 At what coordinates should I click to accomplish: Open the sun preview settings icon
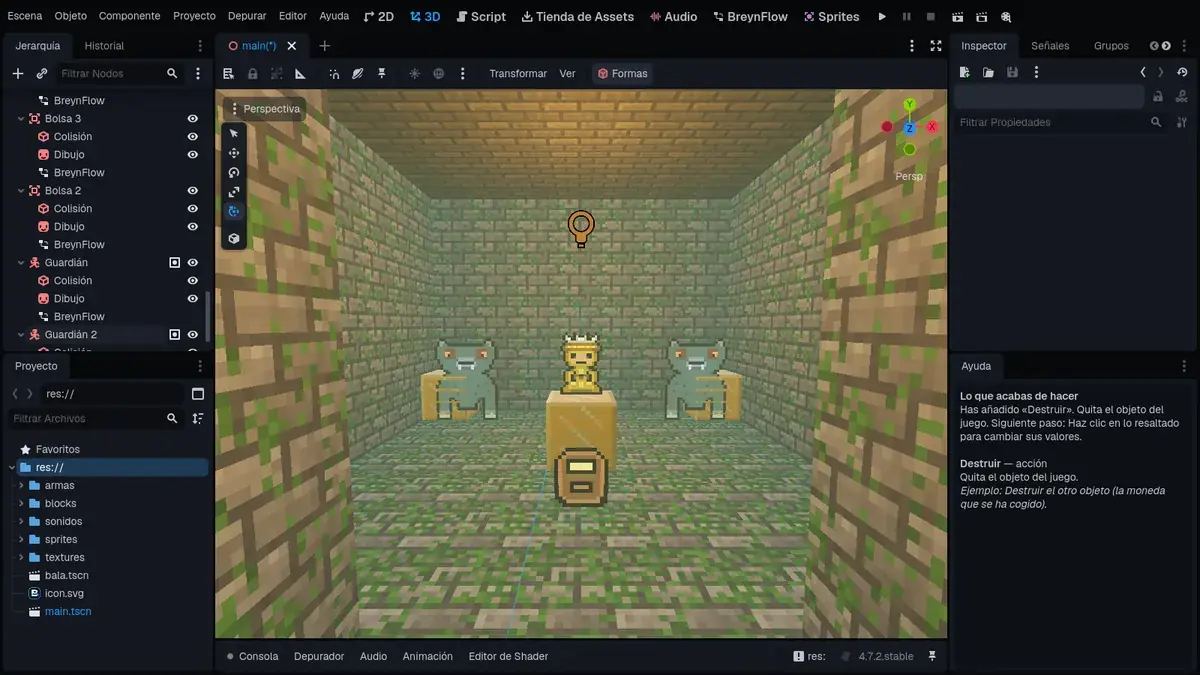tap(415, 73)
